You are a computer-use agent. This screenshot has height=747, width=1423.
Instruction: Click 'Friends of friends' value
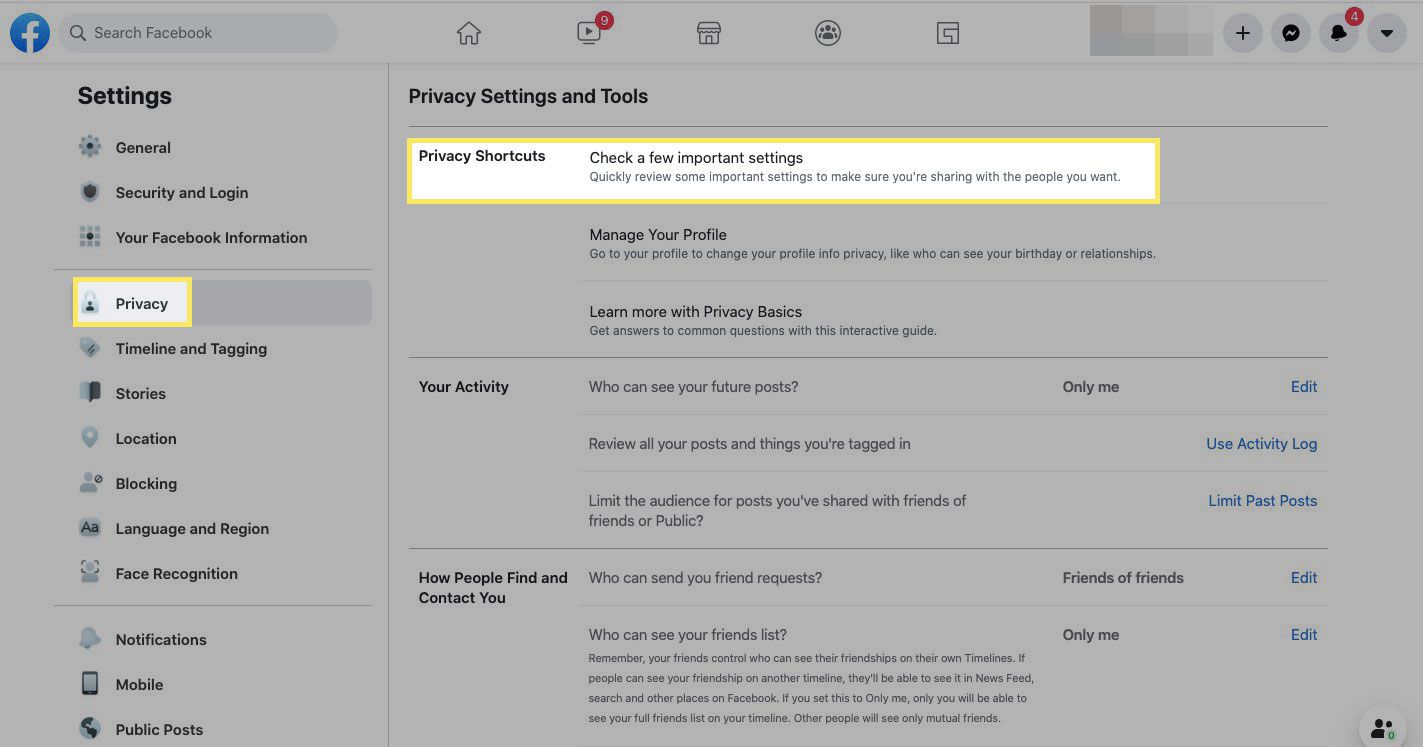1123,578
